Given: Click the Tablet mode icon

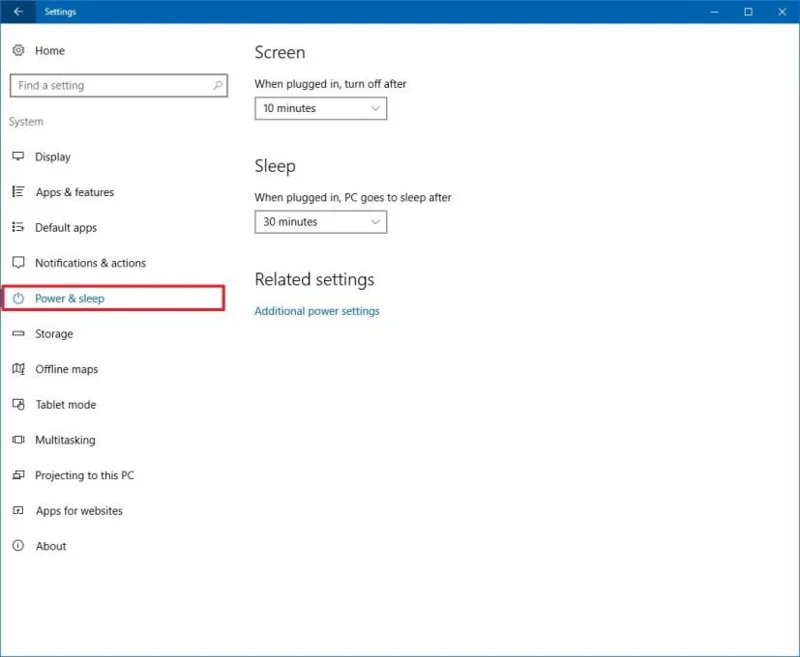Looking at the screenshot, I should pos(18,404).
